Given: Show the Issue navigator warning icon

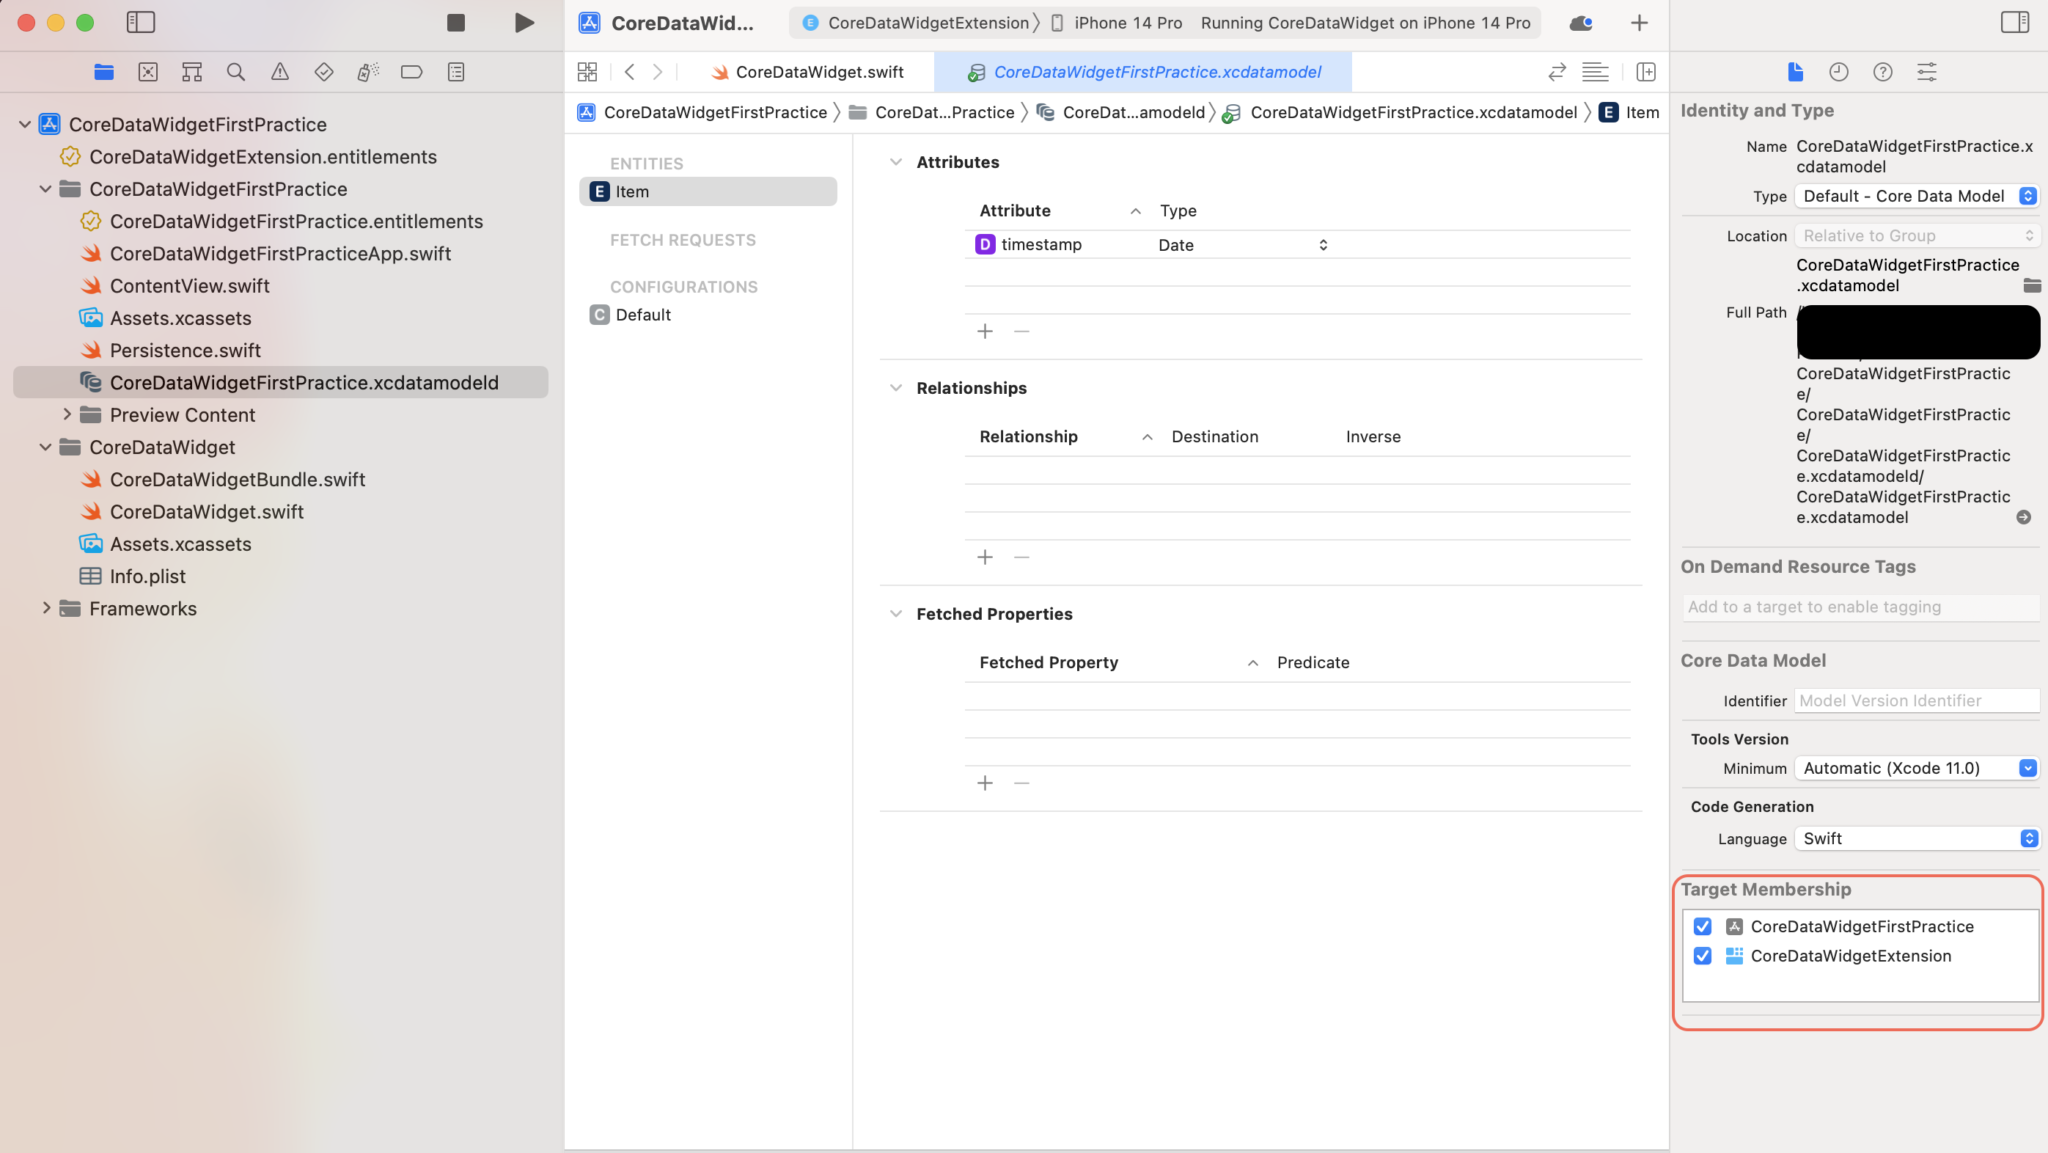Looking at the screenshot, I should [x=280, y=71].
